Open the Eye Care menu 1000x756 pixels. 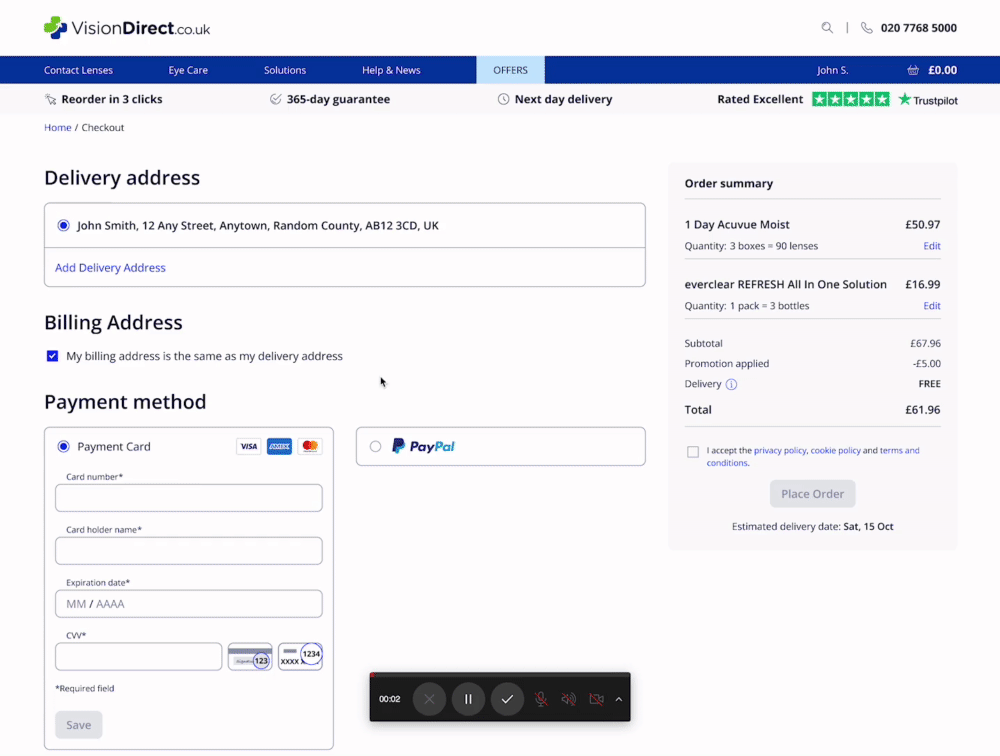point(188,70)
